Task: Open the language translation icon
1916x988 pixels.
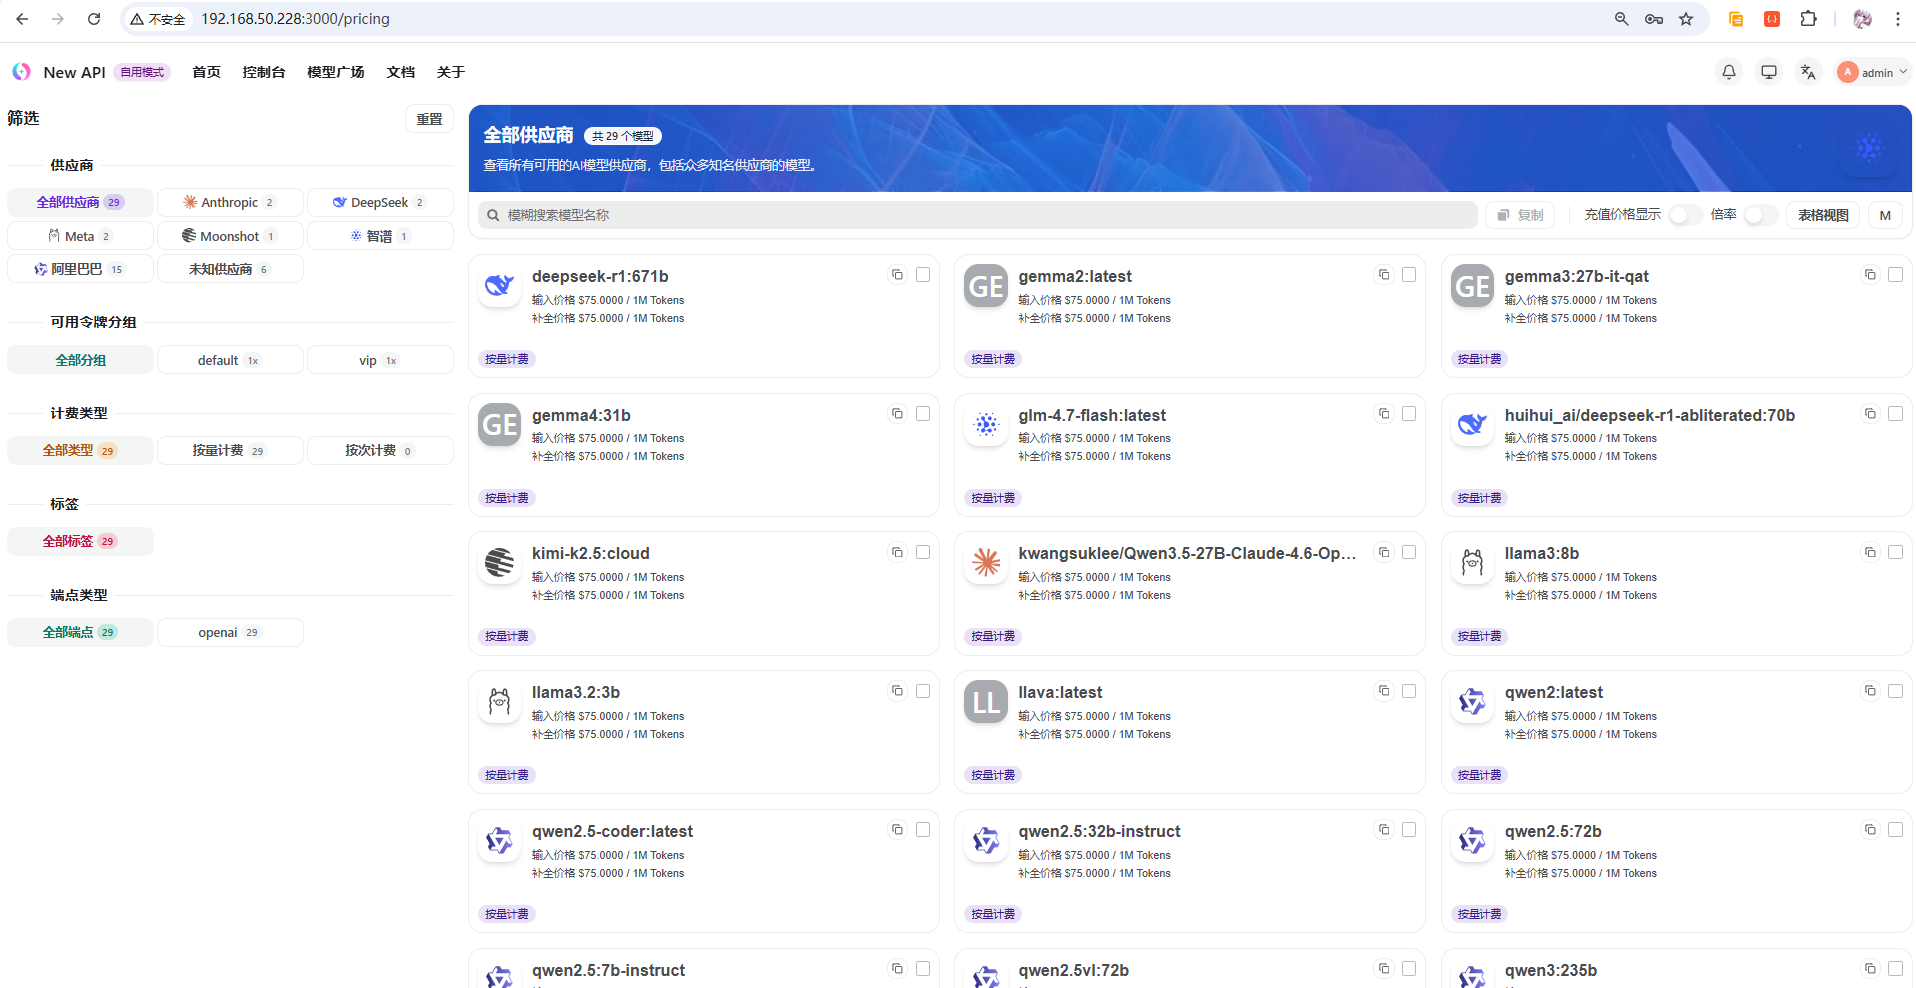Action: (1808, 72)
